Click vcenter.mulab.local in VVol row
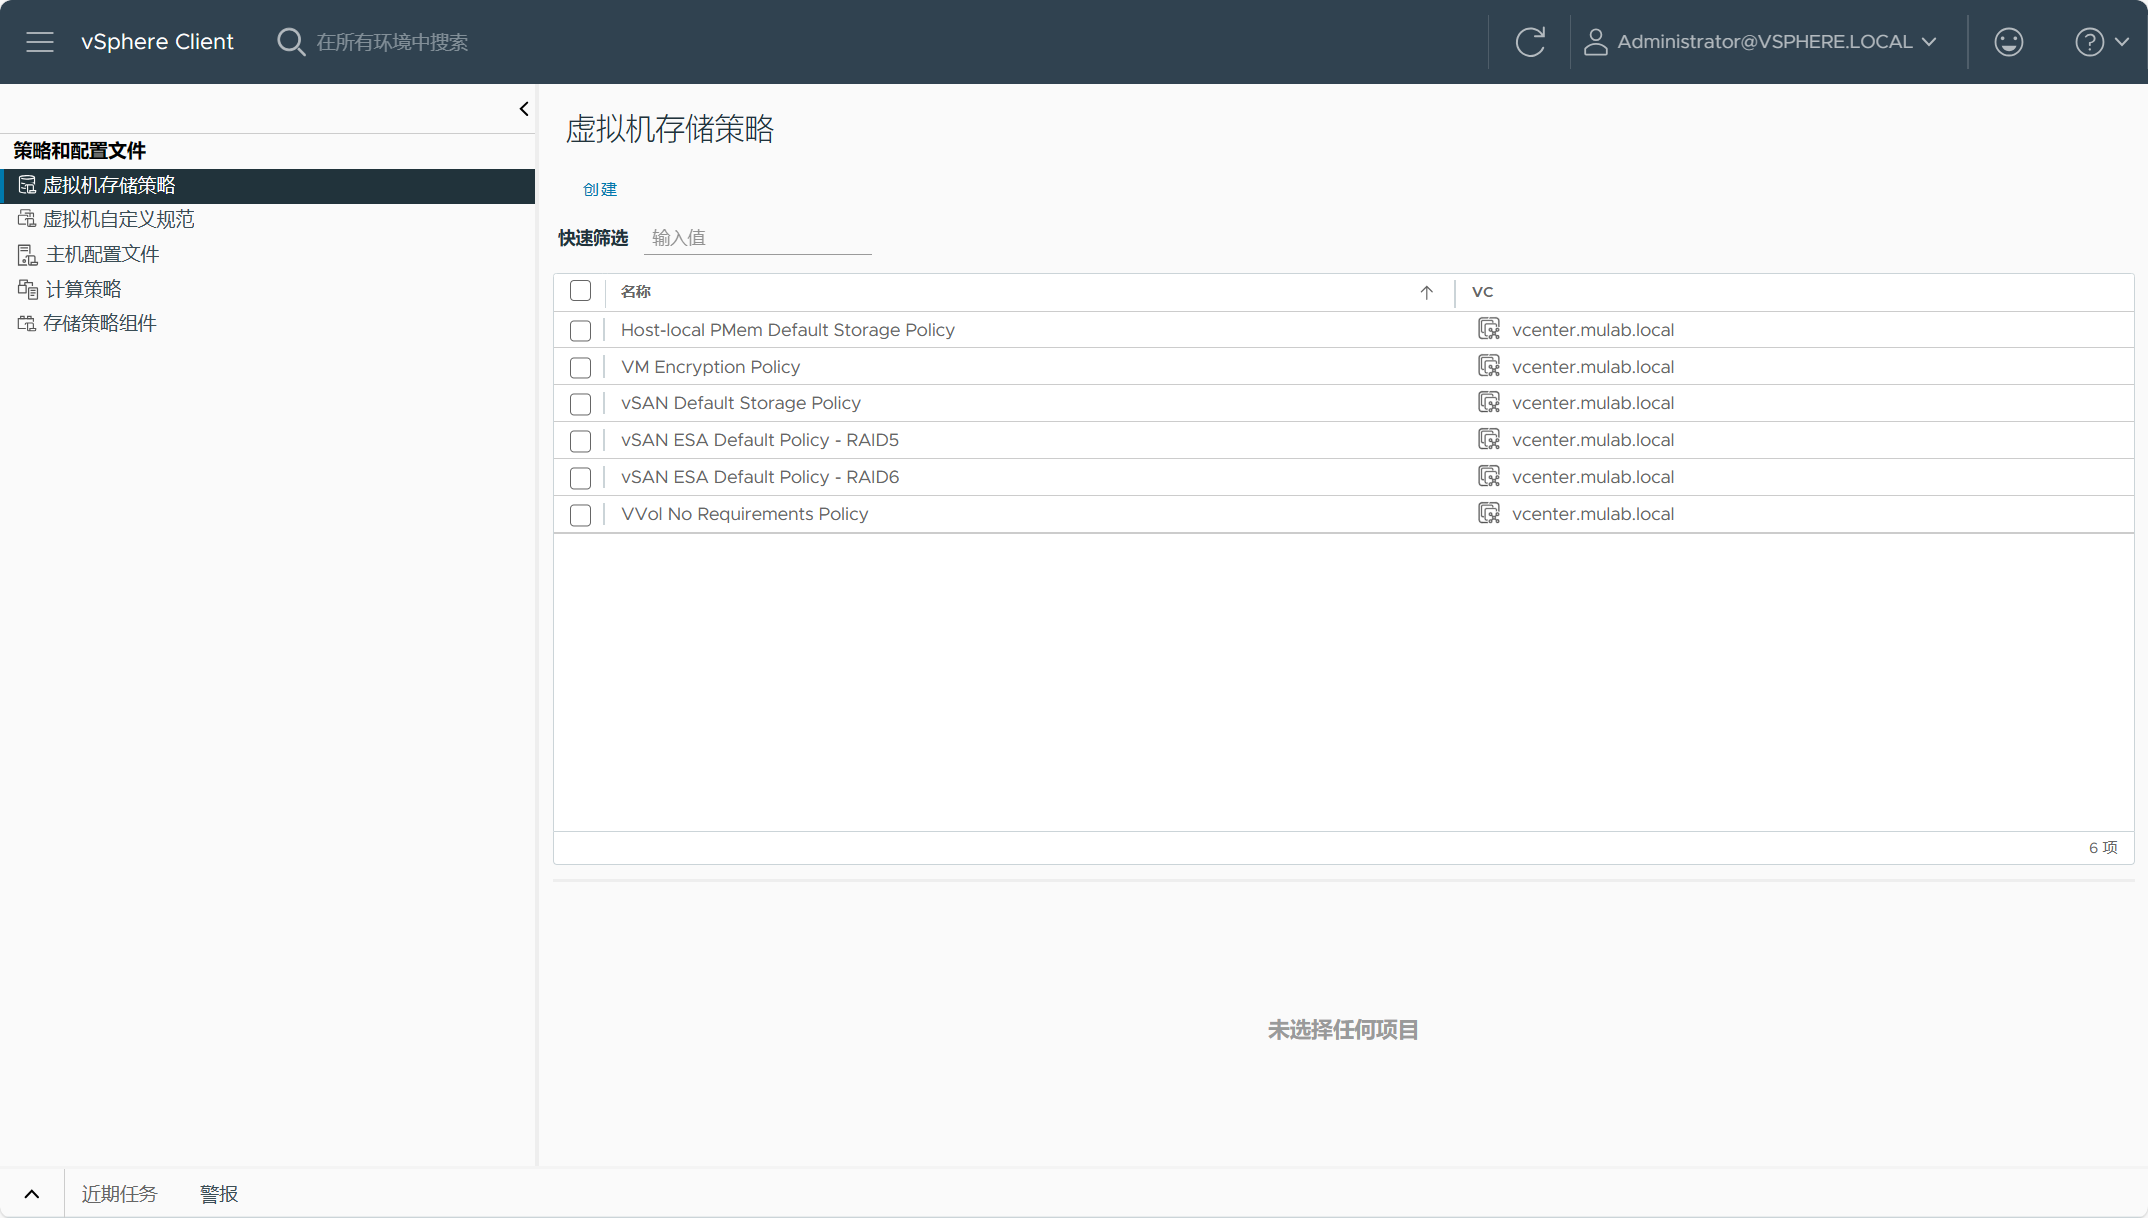 (1593, 514)
